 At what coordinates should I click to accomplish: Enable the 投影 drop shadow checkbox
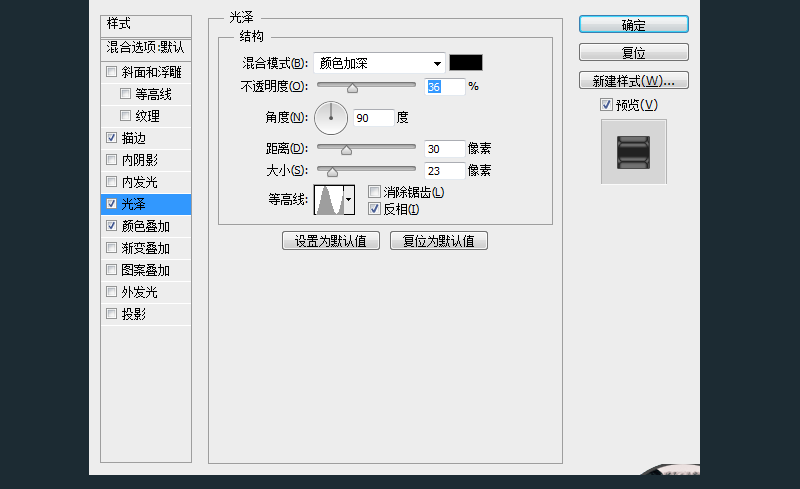(x=111, y=314)
